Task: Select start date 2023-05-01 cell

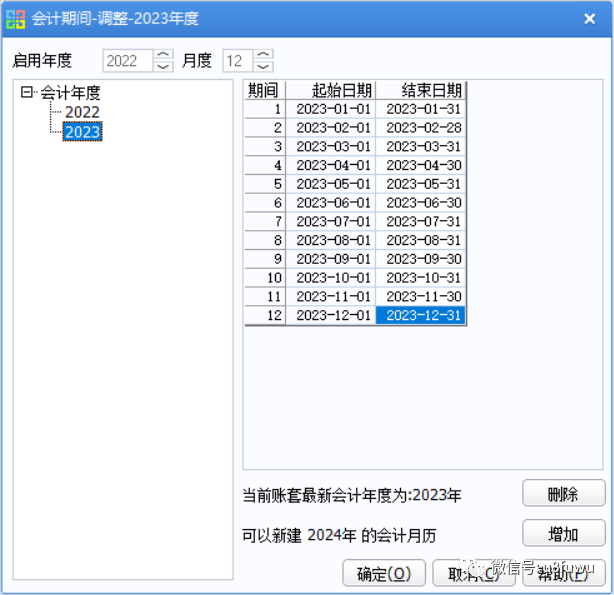Action: [331, 184]
